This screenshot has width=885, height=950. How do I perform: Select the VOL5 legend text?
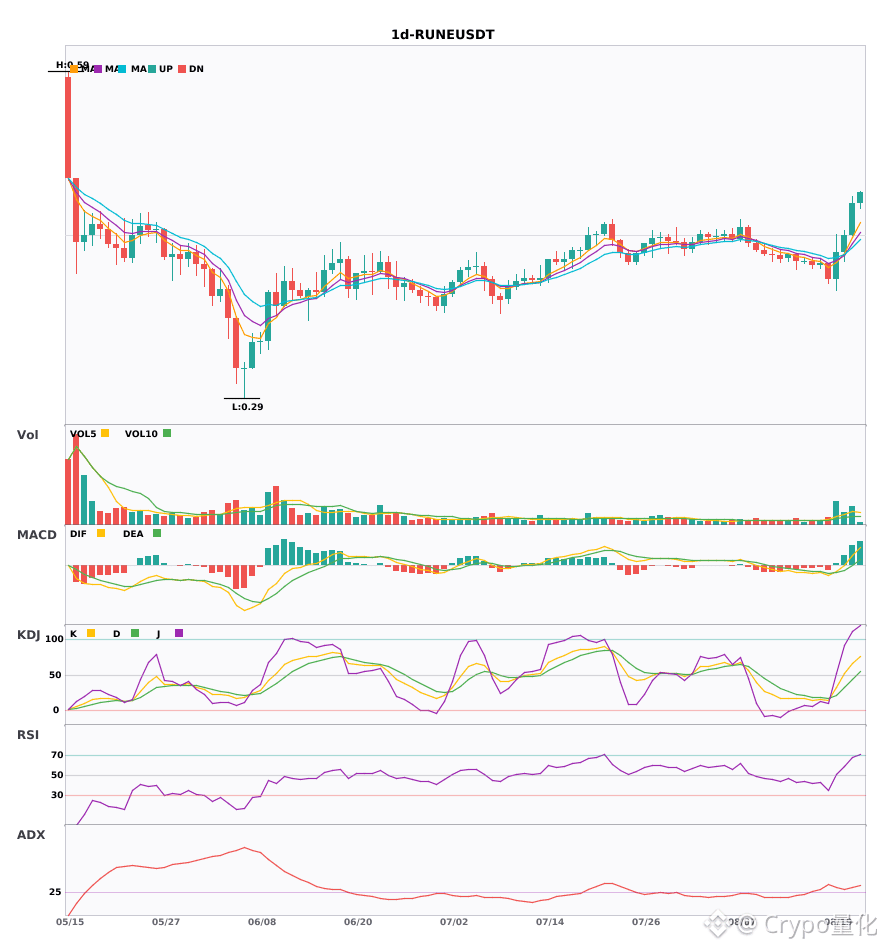coord(83,434)
